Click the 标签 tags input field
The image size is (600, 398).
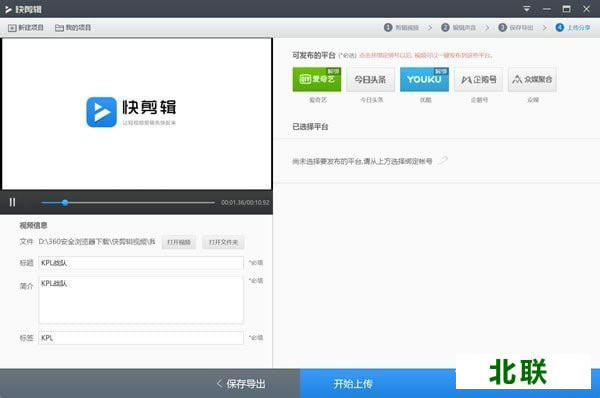tap(141, 338)
